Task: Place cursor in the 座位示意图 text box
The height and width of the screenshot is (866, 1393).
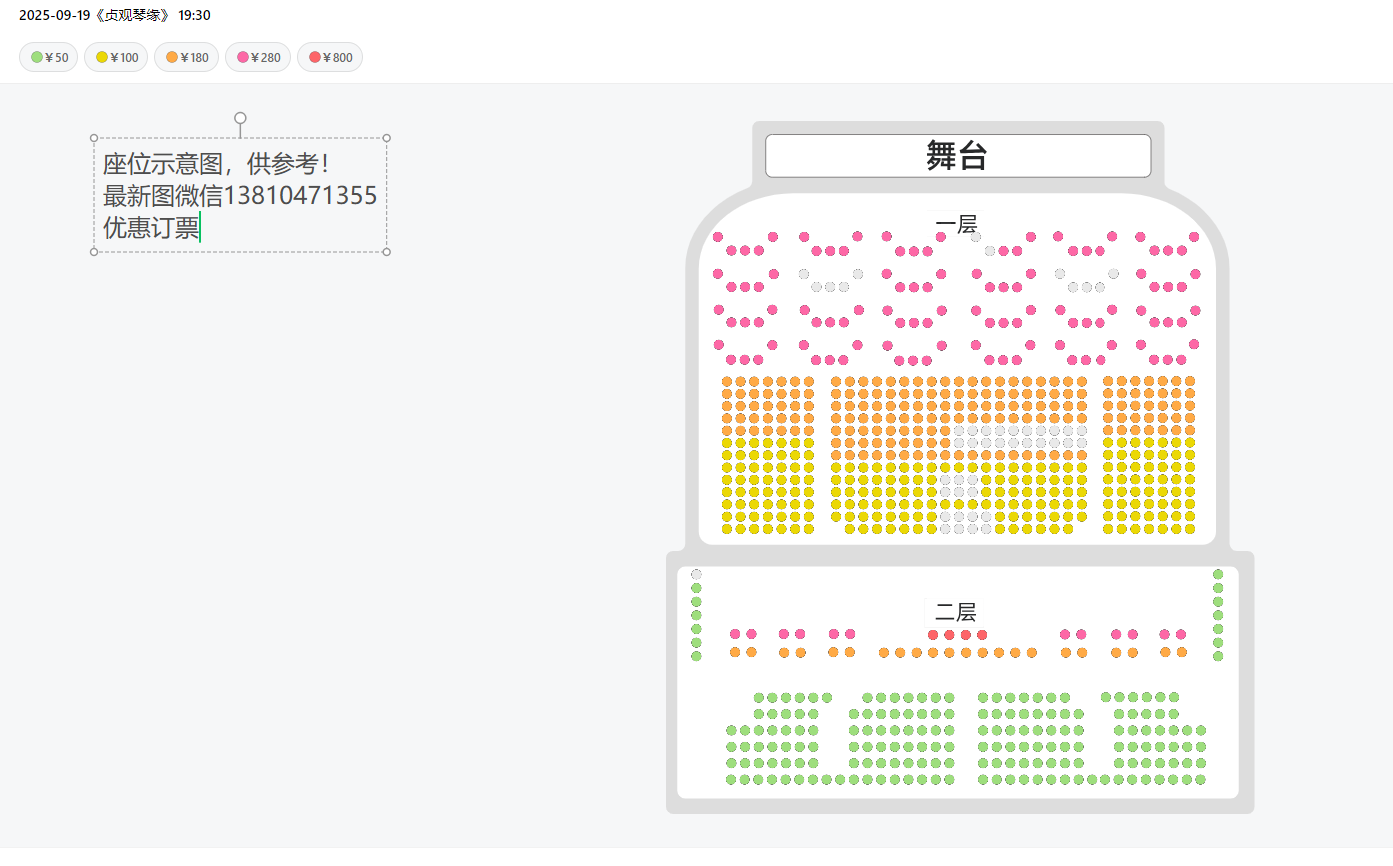Action: (x=240, y=195)
